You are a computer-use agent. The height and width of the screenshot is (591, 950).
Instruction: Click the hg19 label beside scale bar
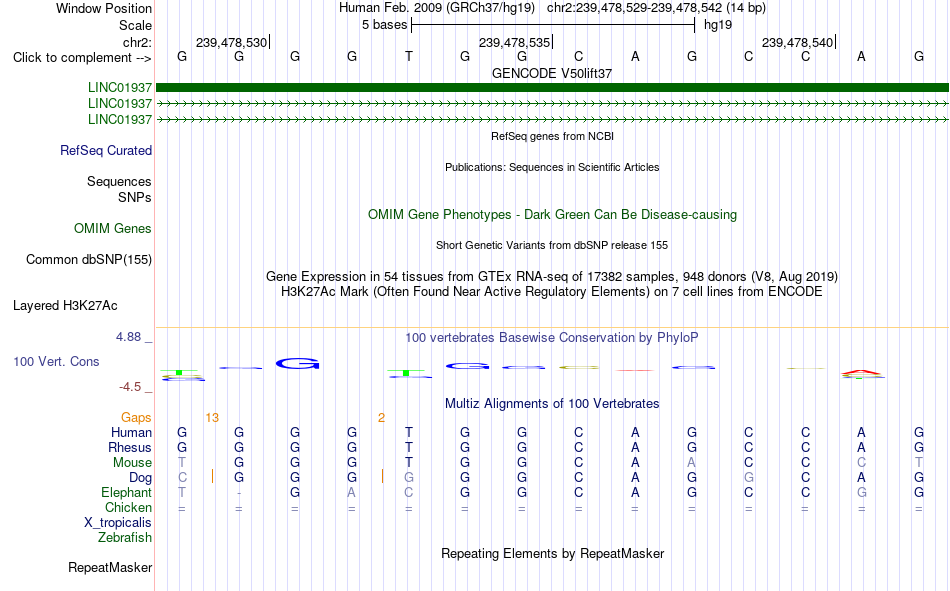[718, 25]
